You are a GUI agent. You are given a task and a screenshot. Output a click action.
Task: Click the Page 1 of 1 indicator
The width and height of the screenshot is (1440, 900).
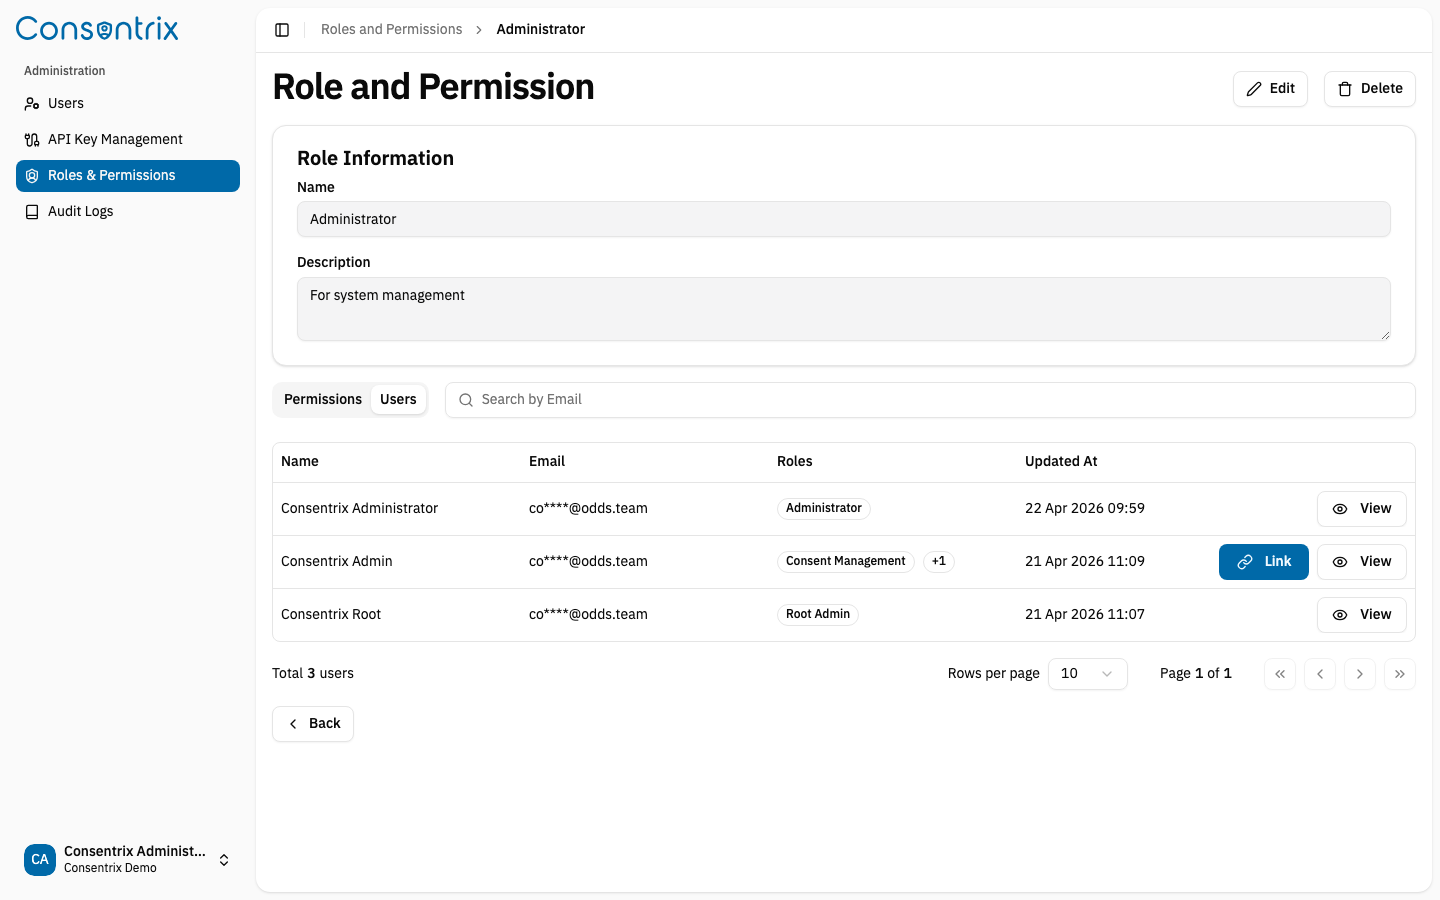click(1196, 673)
